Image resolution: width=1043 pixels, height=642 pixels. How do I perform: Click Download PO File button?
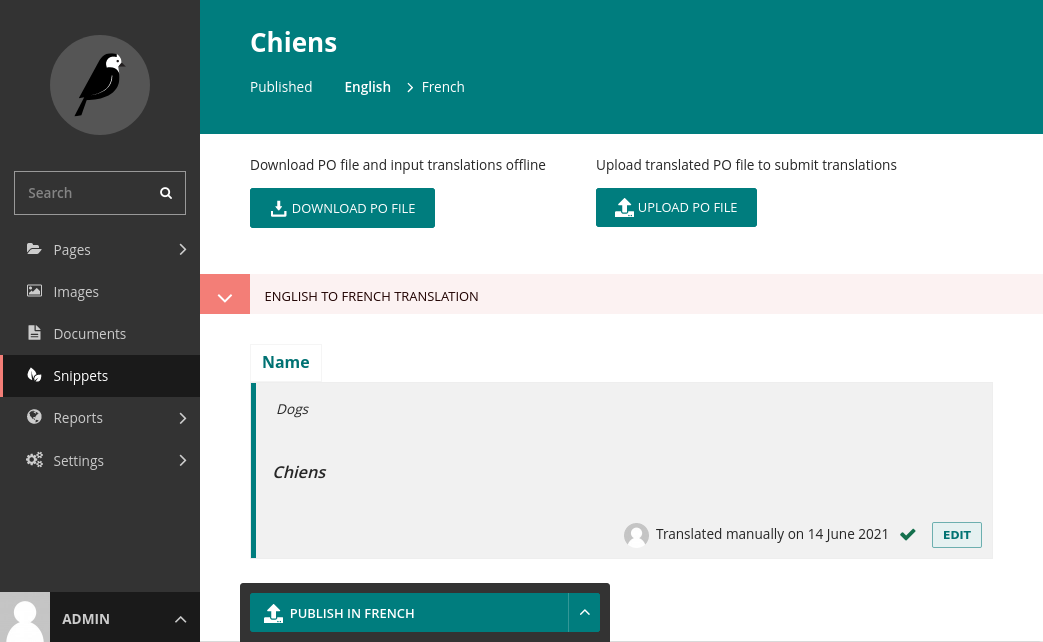[343, 208]
